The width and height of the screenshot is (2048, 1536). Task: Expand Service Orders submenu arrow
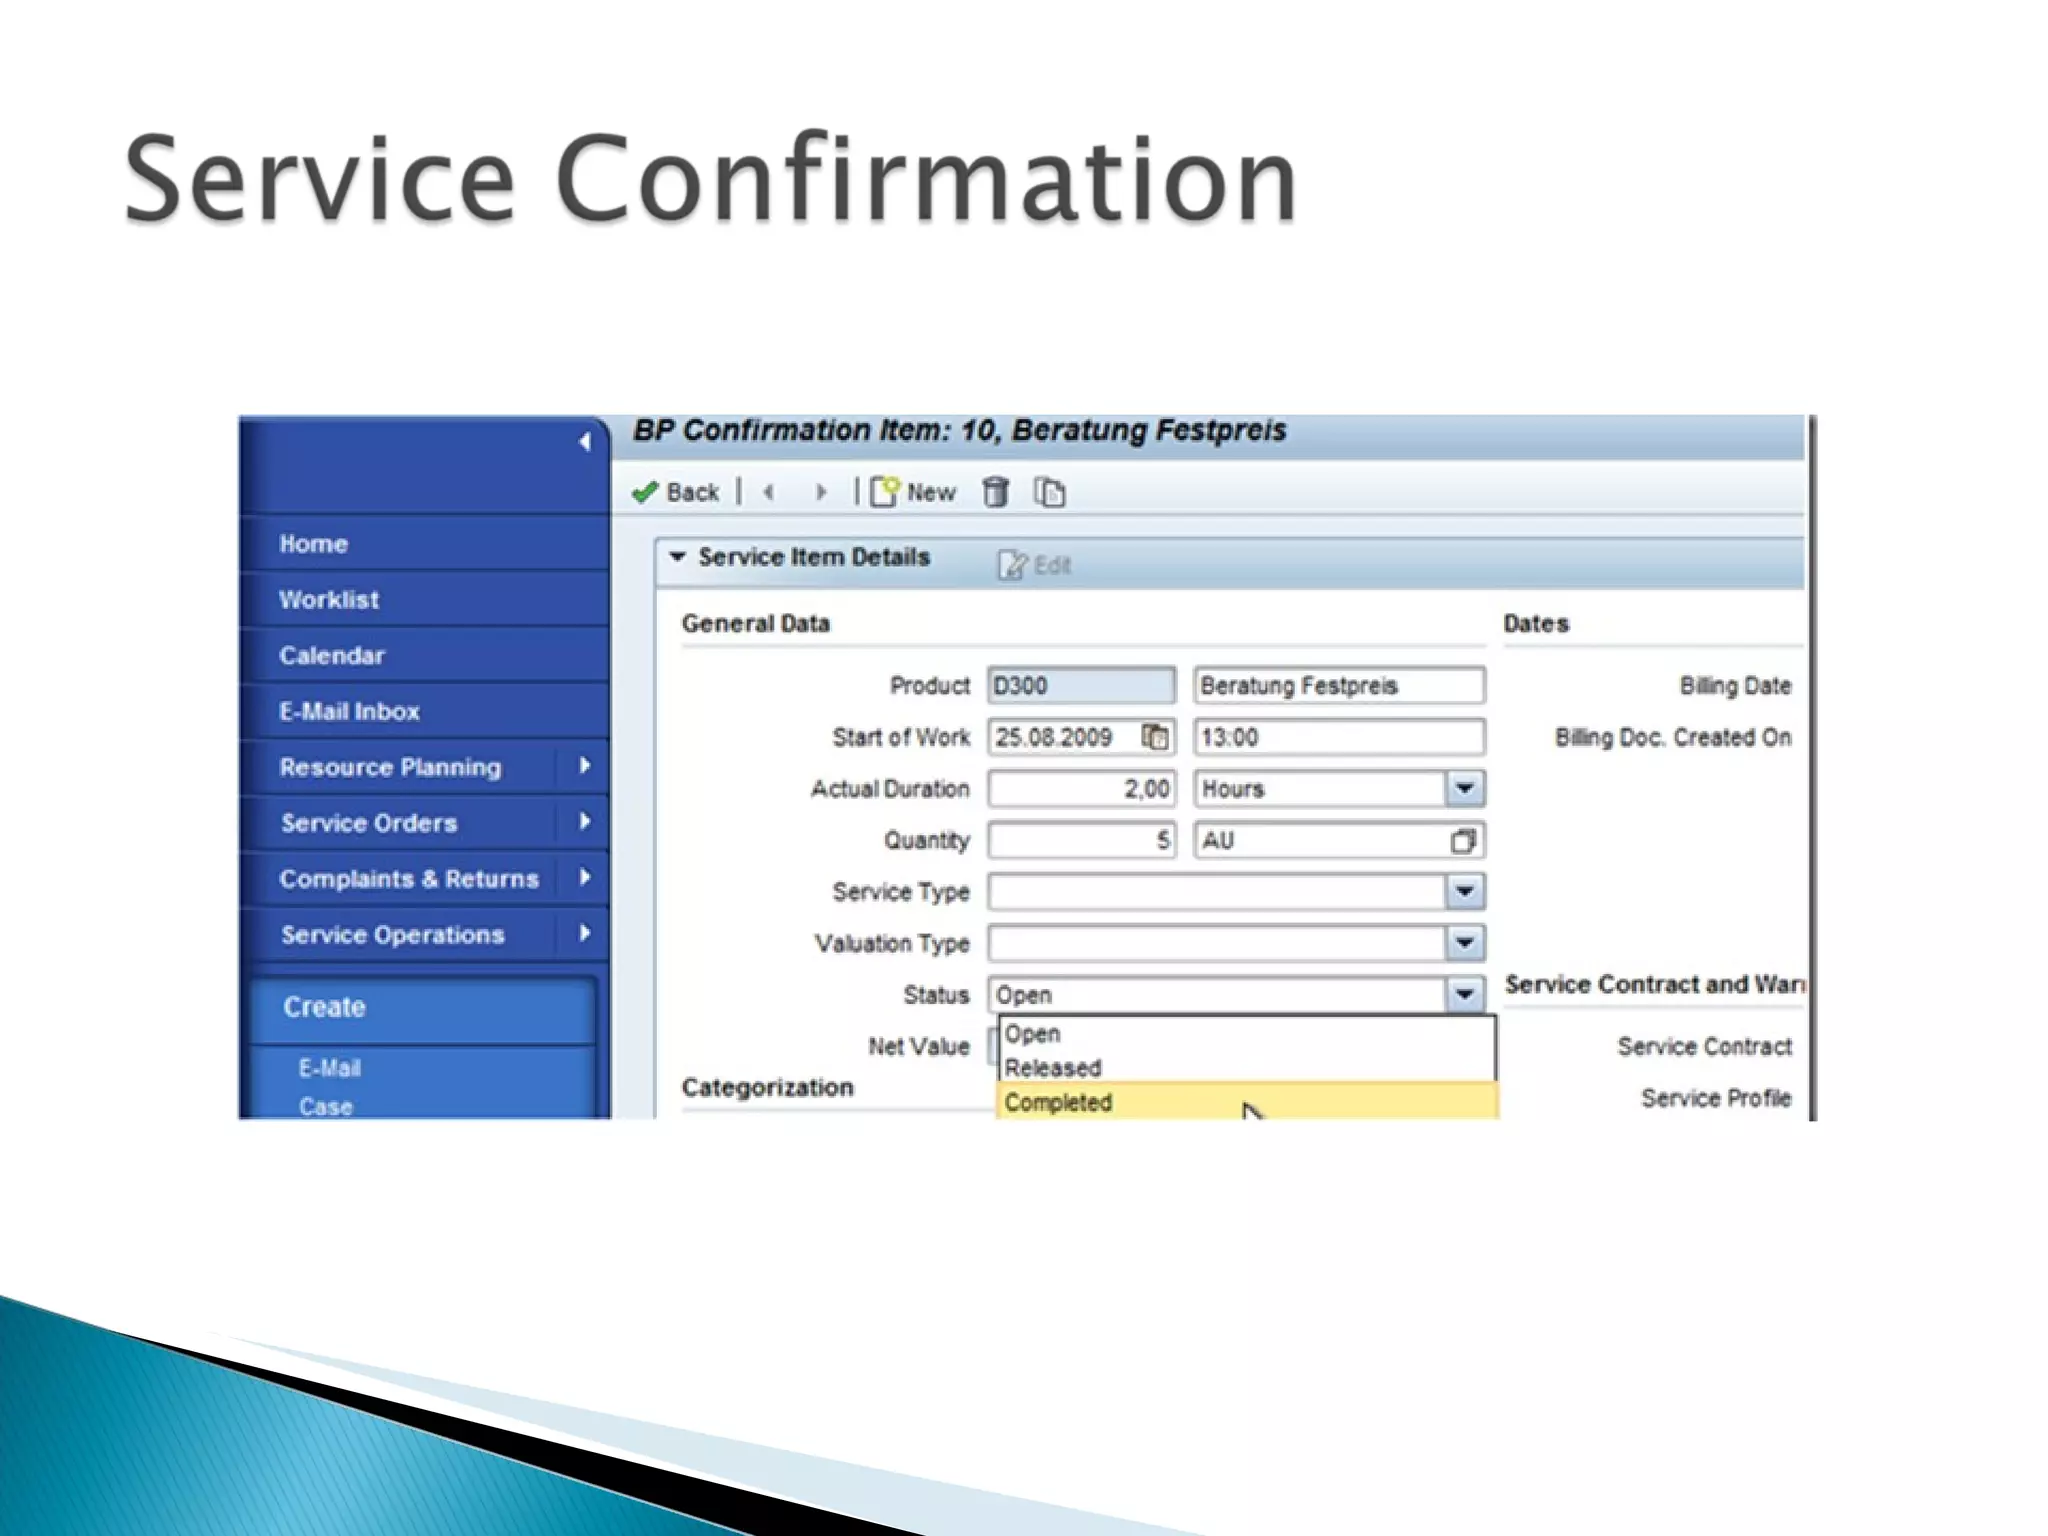point(585,822)
